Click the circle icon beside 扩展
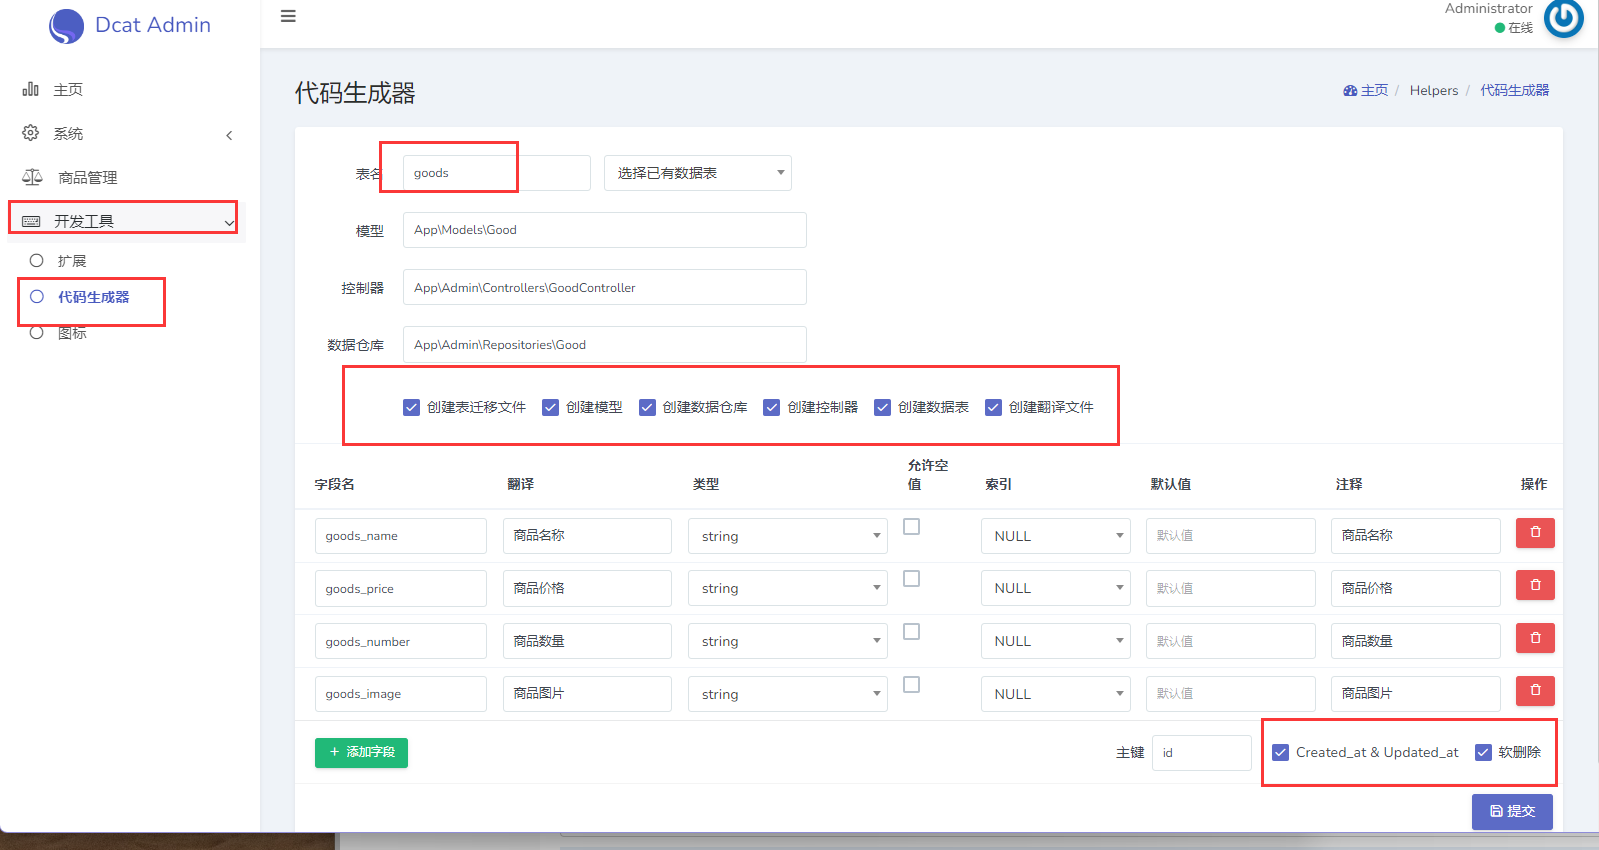The width and height of the screenshot is (1599, 850). 37,260
